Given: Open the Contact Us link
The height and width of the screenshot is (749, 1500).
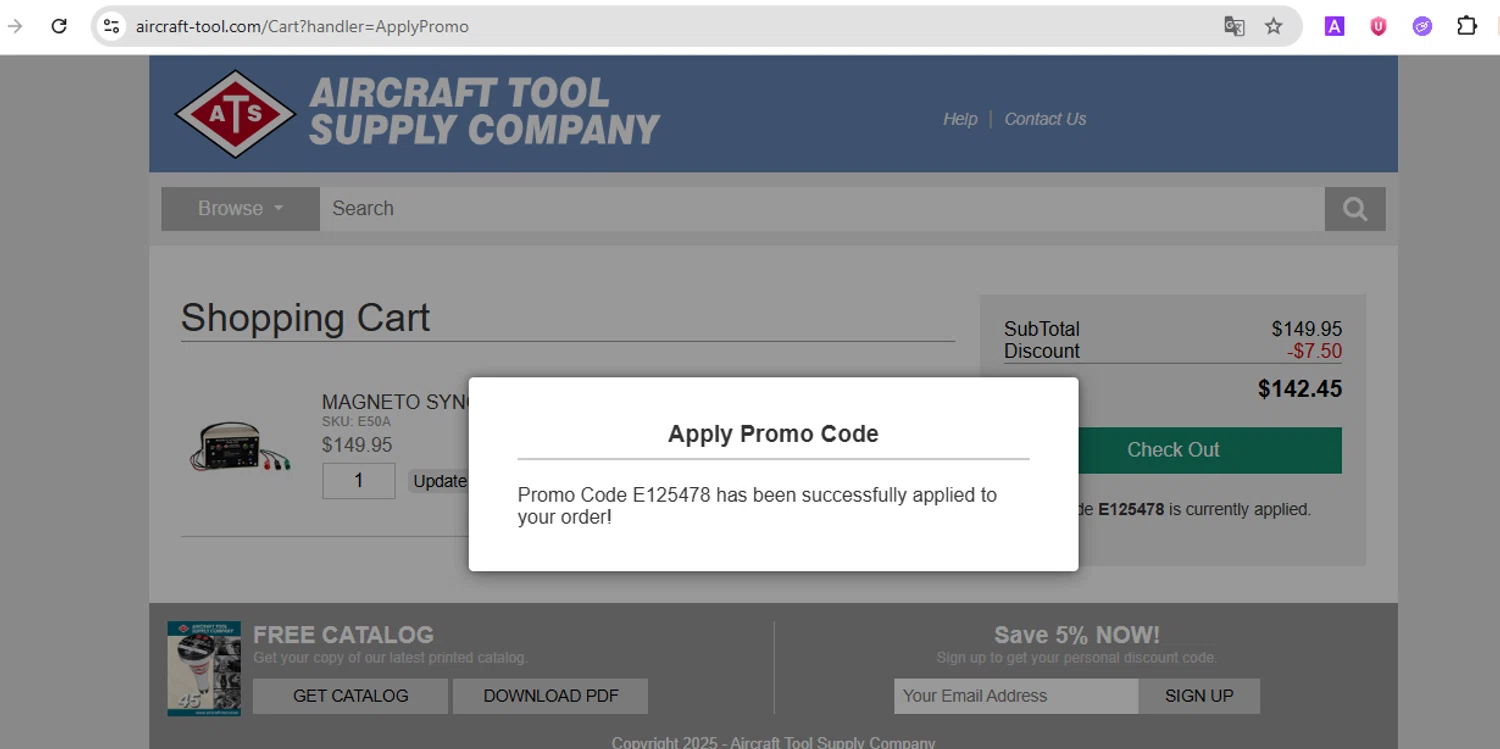Looking at the screenshot, I should point(1045,119).
